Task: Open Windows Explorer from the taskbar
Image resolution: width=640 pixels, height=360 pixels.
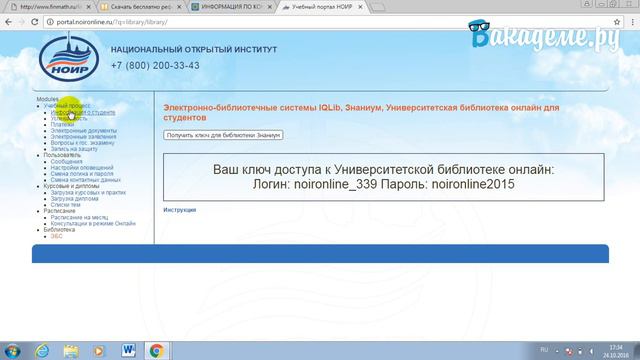Action: pyautogui.click(x=71, y=351)
